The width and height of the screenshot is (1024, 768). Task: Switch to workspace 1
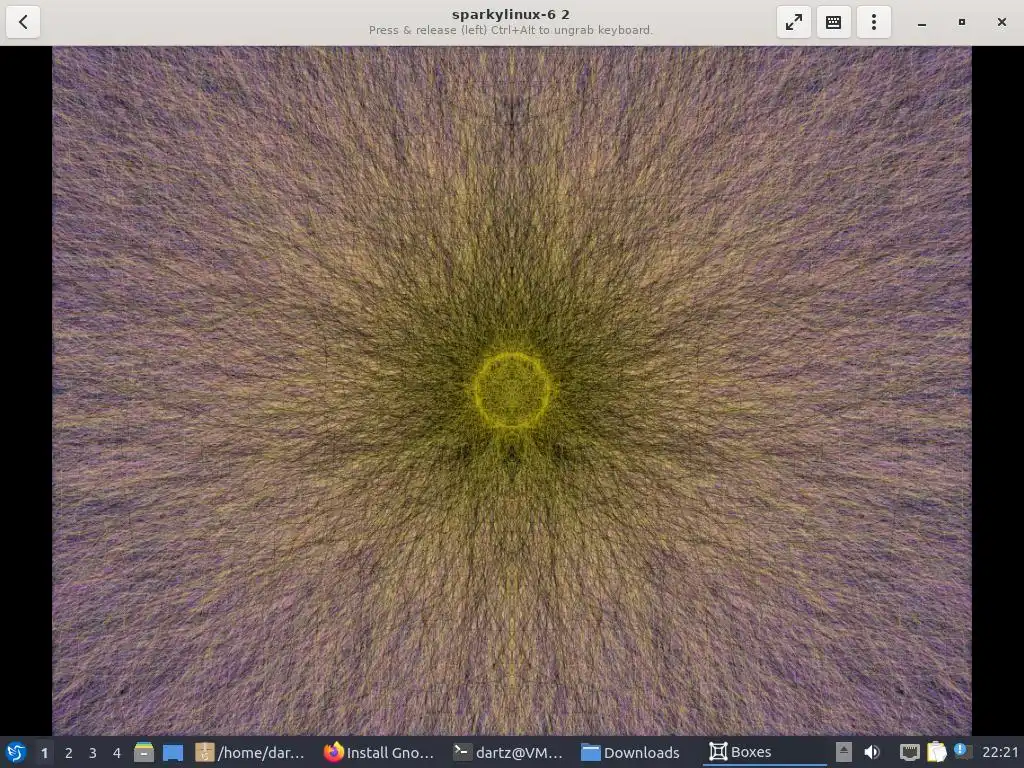[44, 753]
